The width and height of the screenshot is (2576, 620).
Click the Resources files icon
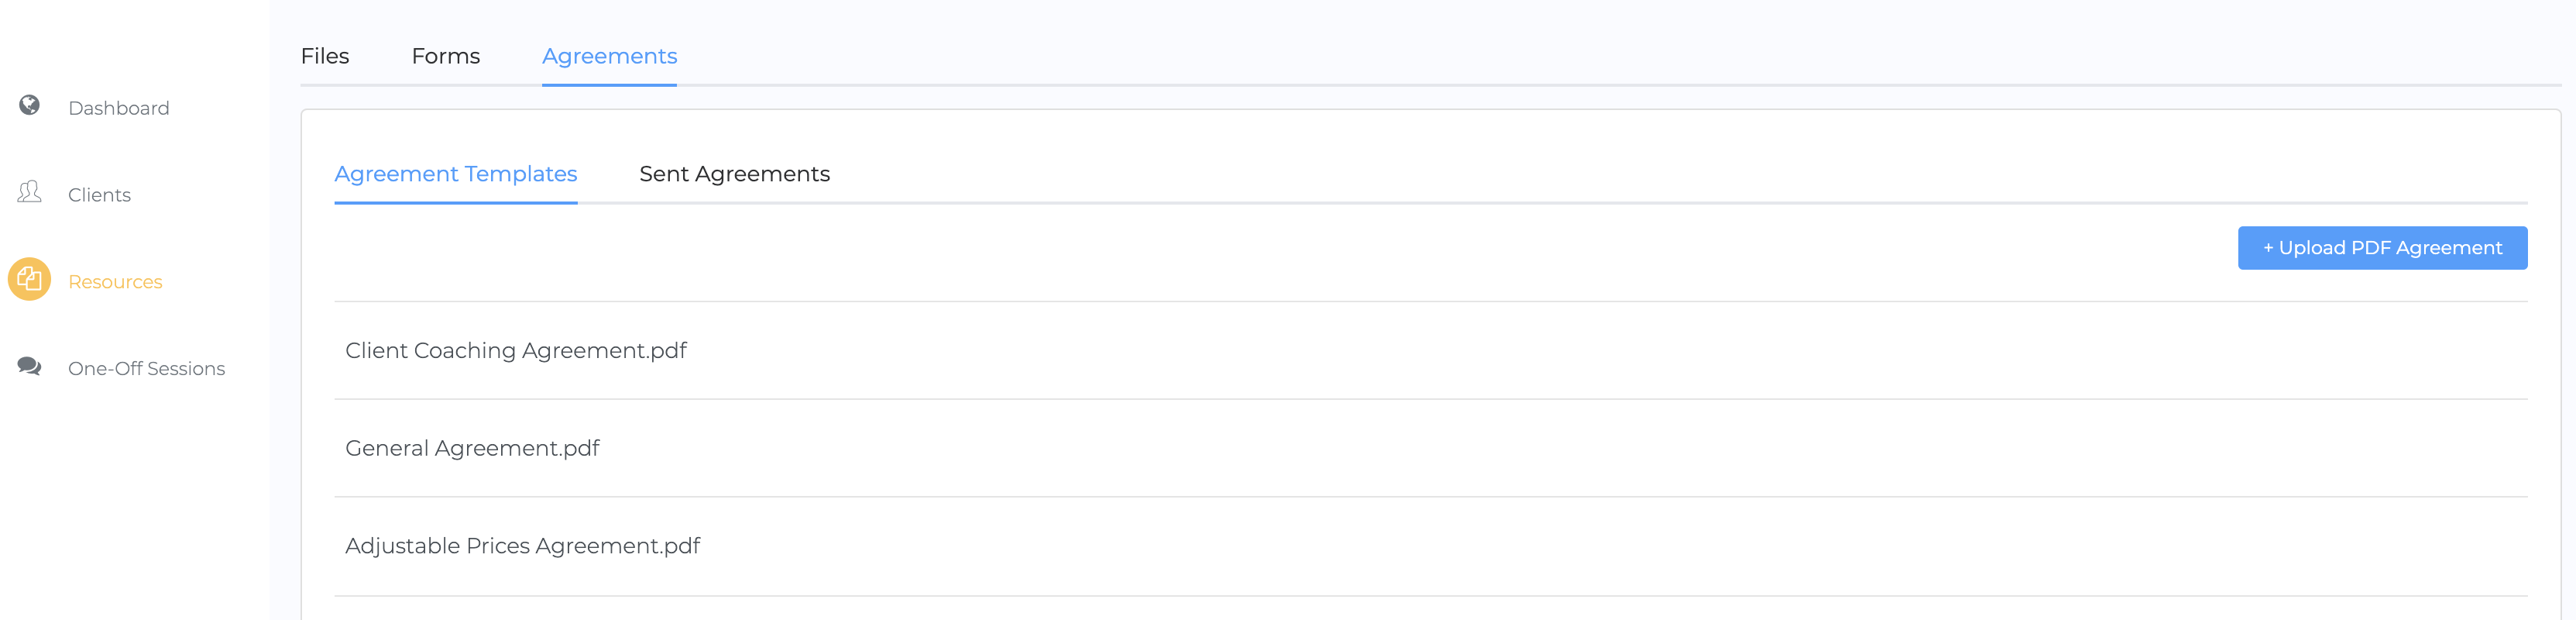(29, 279)
